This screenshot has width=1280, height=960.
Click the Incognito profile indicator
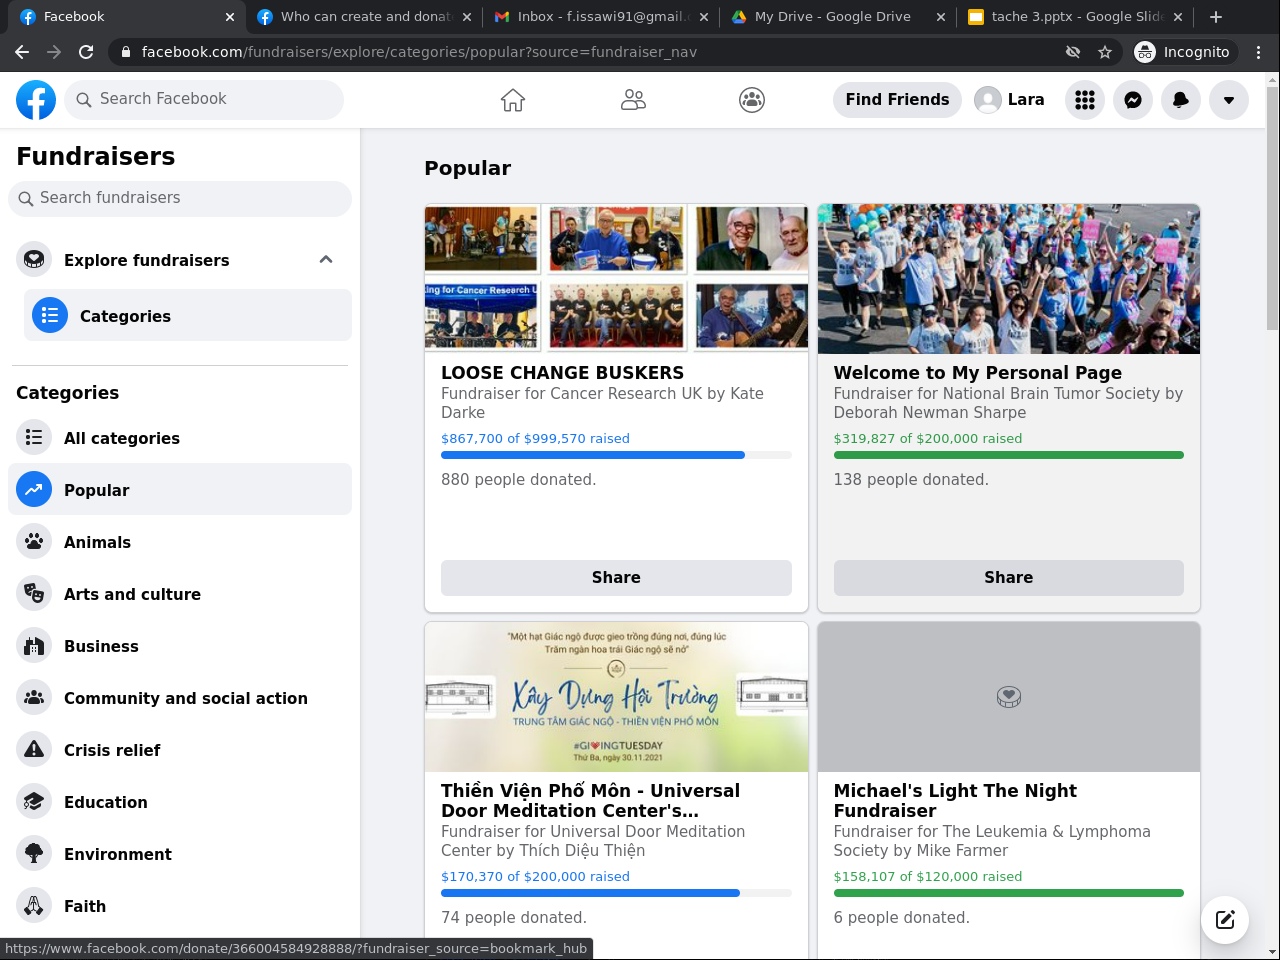(x=1184, y=52)
